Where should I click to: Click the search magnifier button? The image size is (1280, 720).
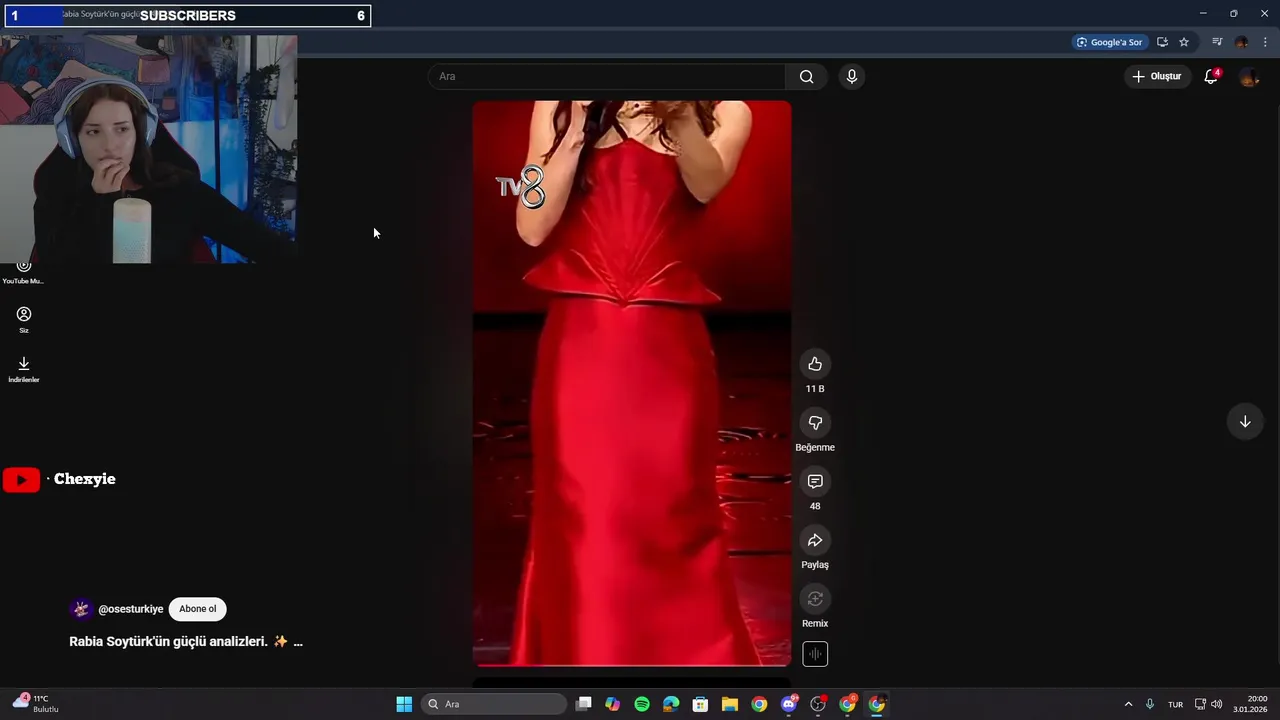pos(806,77)
